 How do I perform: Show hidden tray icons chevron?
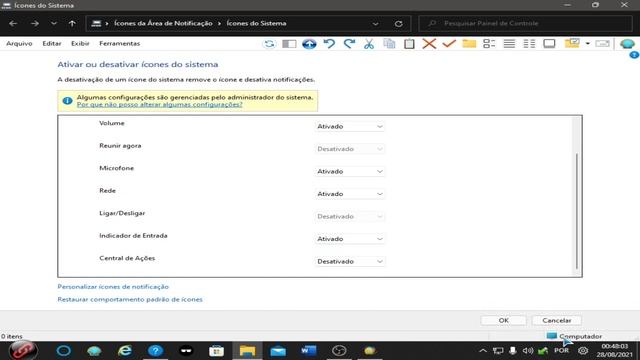coord(483,351)
